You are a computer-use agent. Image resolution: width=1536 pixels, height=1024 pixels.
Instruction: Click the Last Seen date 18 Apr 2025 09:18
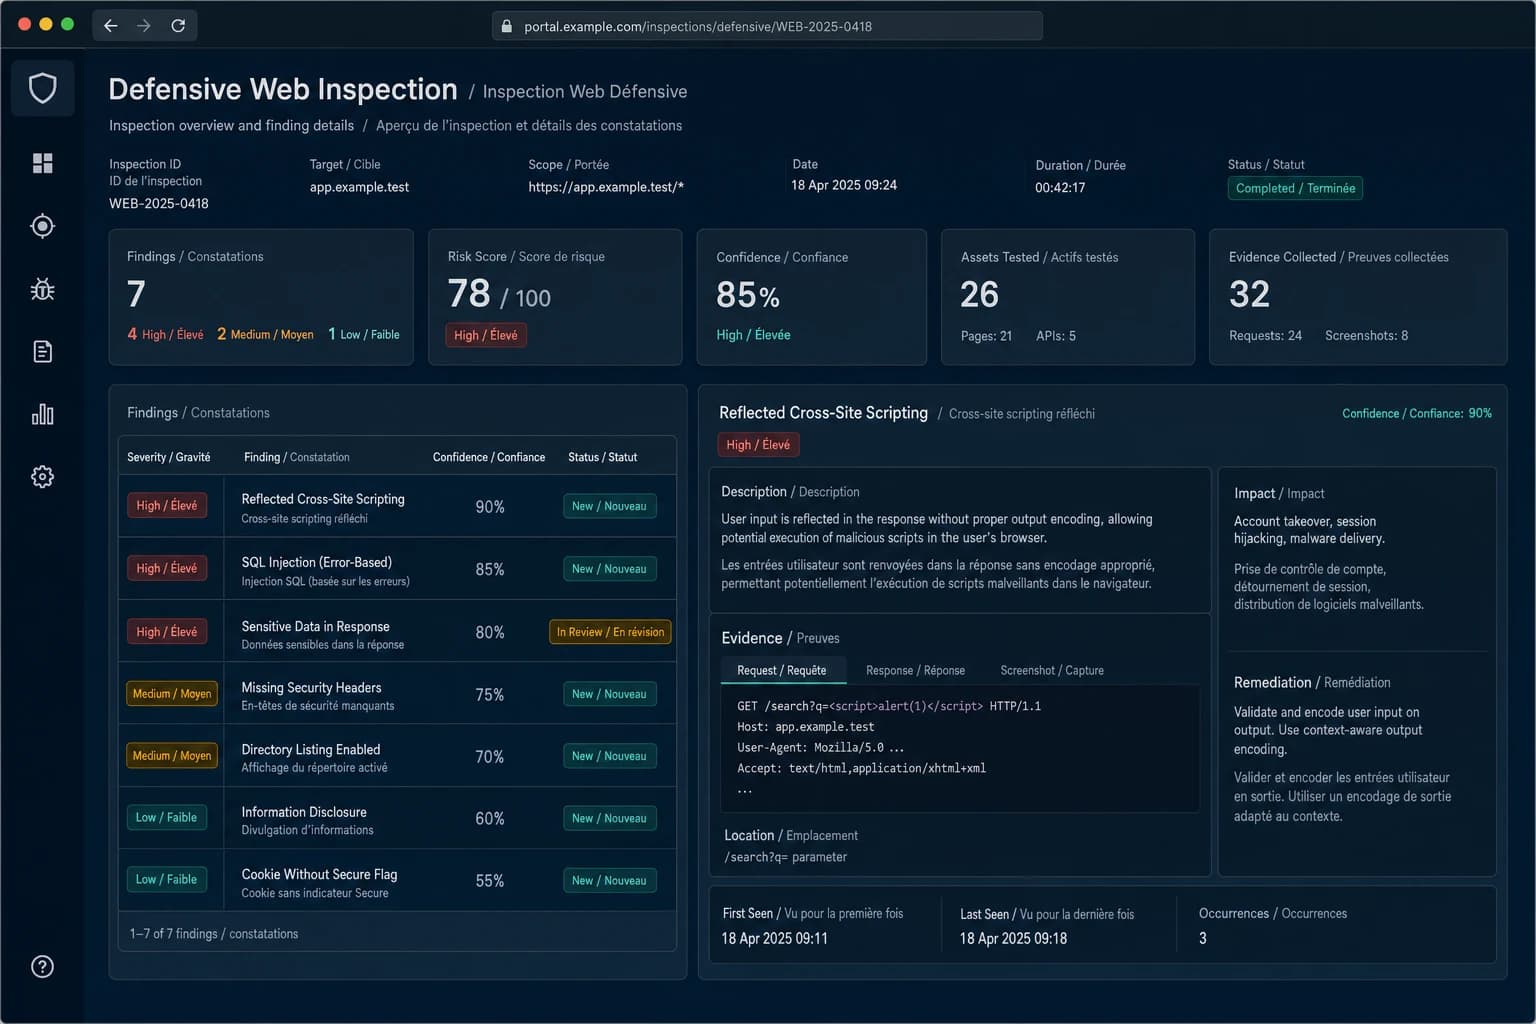click(1013, 938)
